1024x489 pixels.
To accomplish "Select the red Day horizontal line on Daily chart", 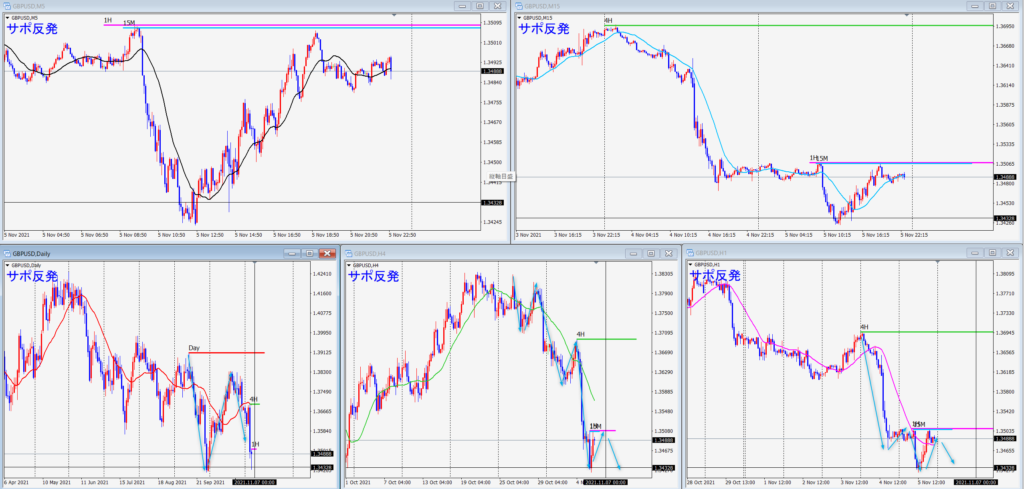I will [227, 353].
